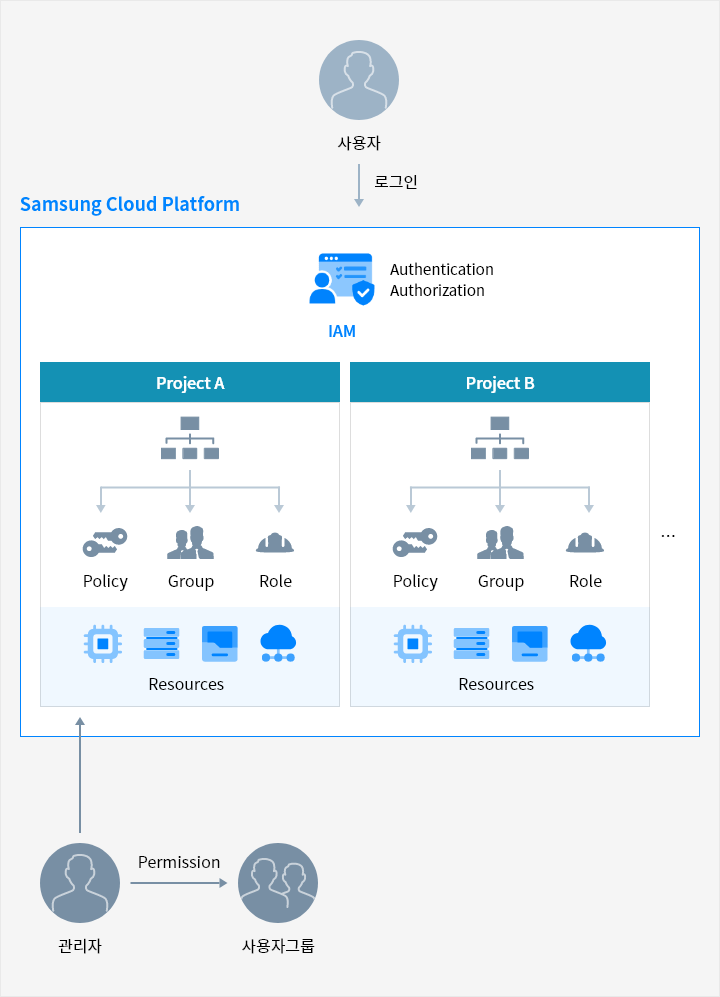Click the Authentication text

point(441,270)
